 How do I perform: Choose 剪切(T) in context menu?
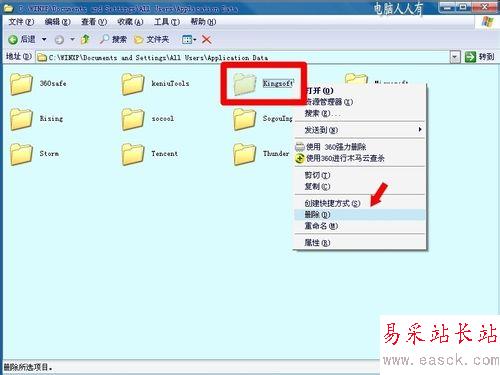(359, 175)
